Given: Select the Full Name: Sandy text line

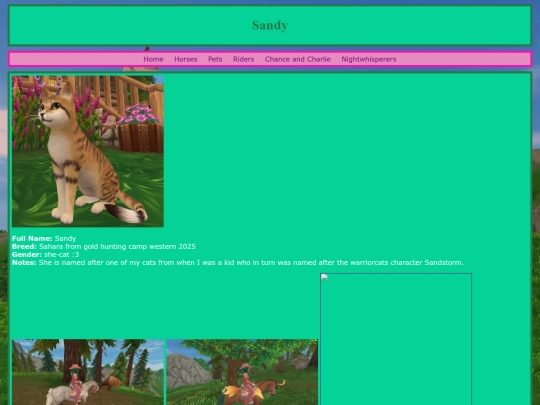Looking at the screenshot, I should [44, 238].
